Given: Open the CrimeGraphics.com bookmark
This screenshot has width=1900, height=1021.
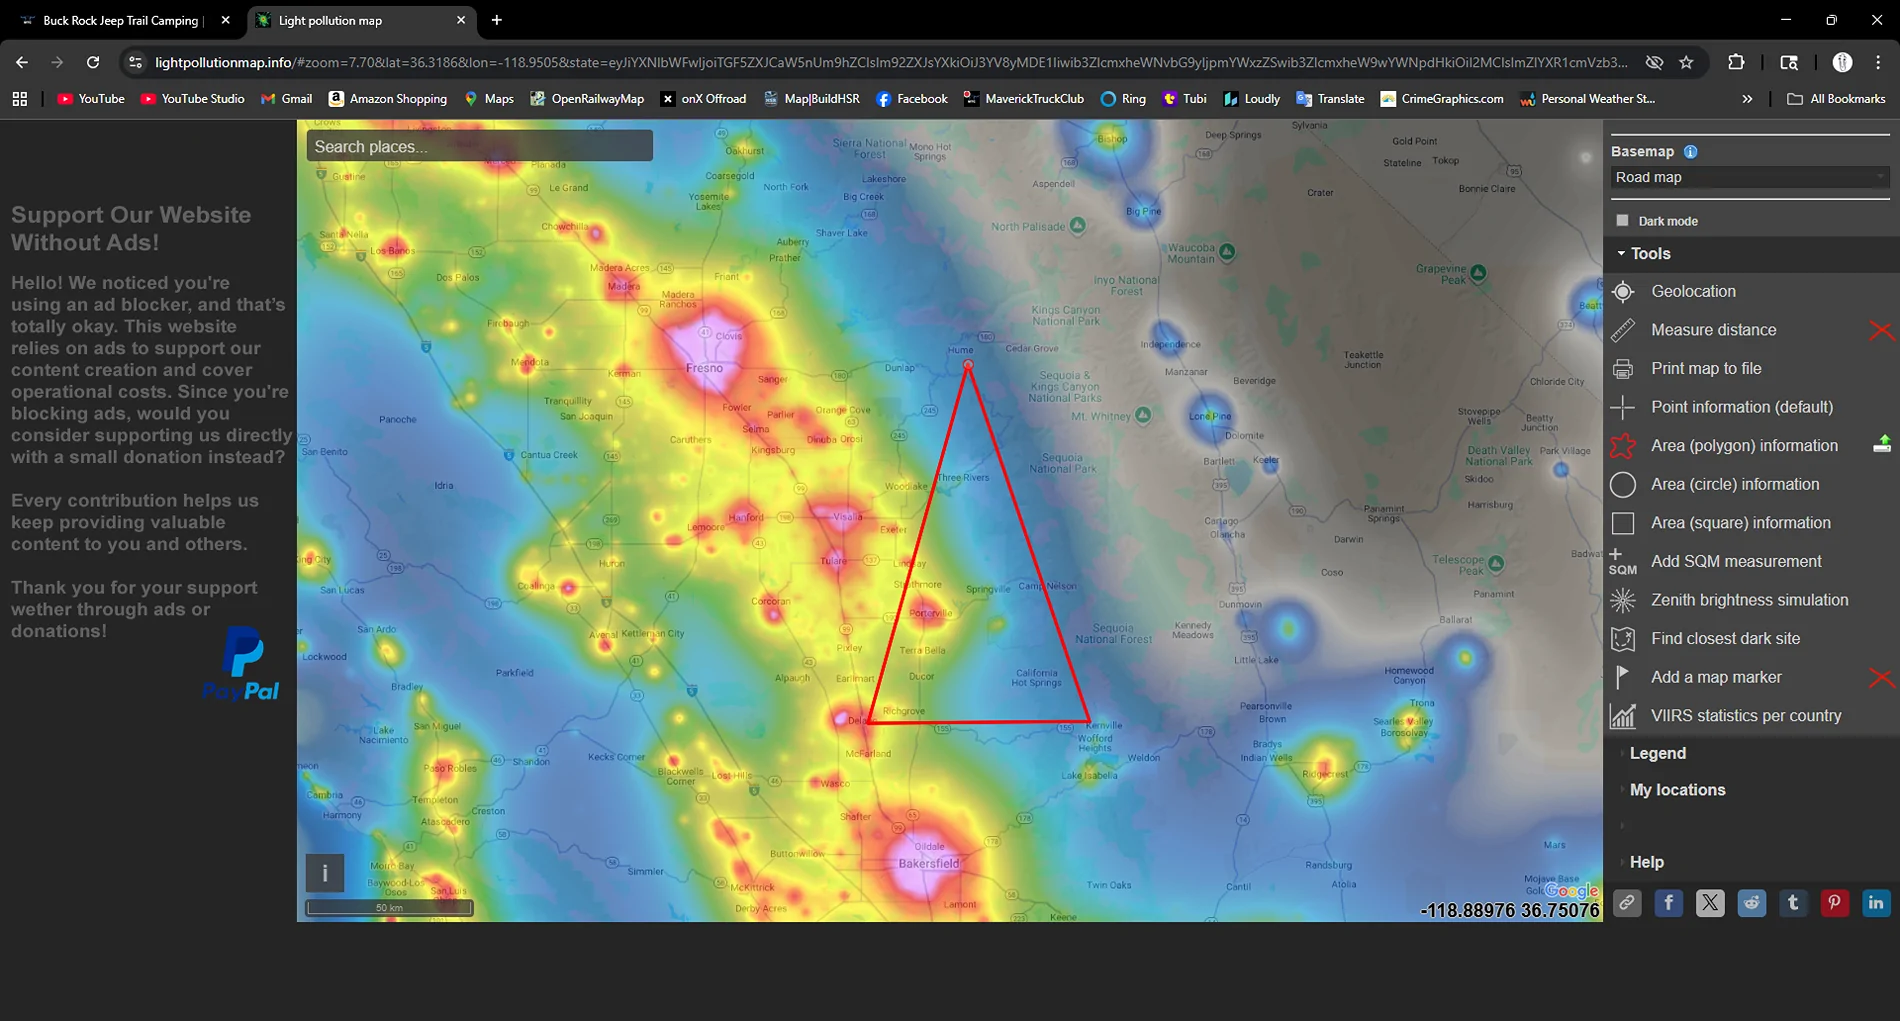Looking at the screenshot, I should click(x=1441, y=99).
